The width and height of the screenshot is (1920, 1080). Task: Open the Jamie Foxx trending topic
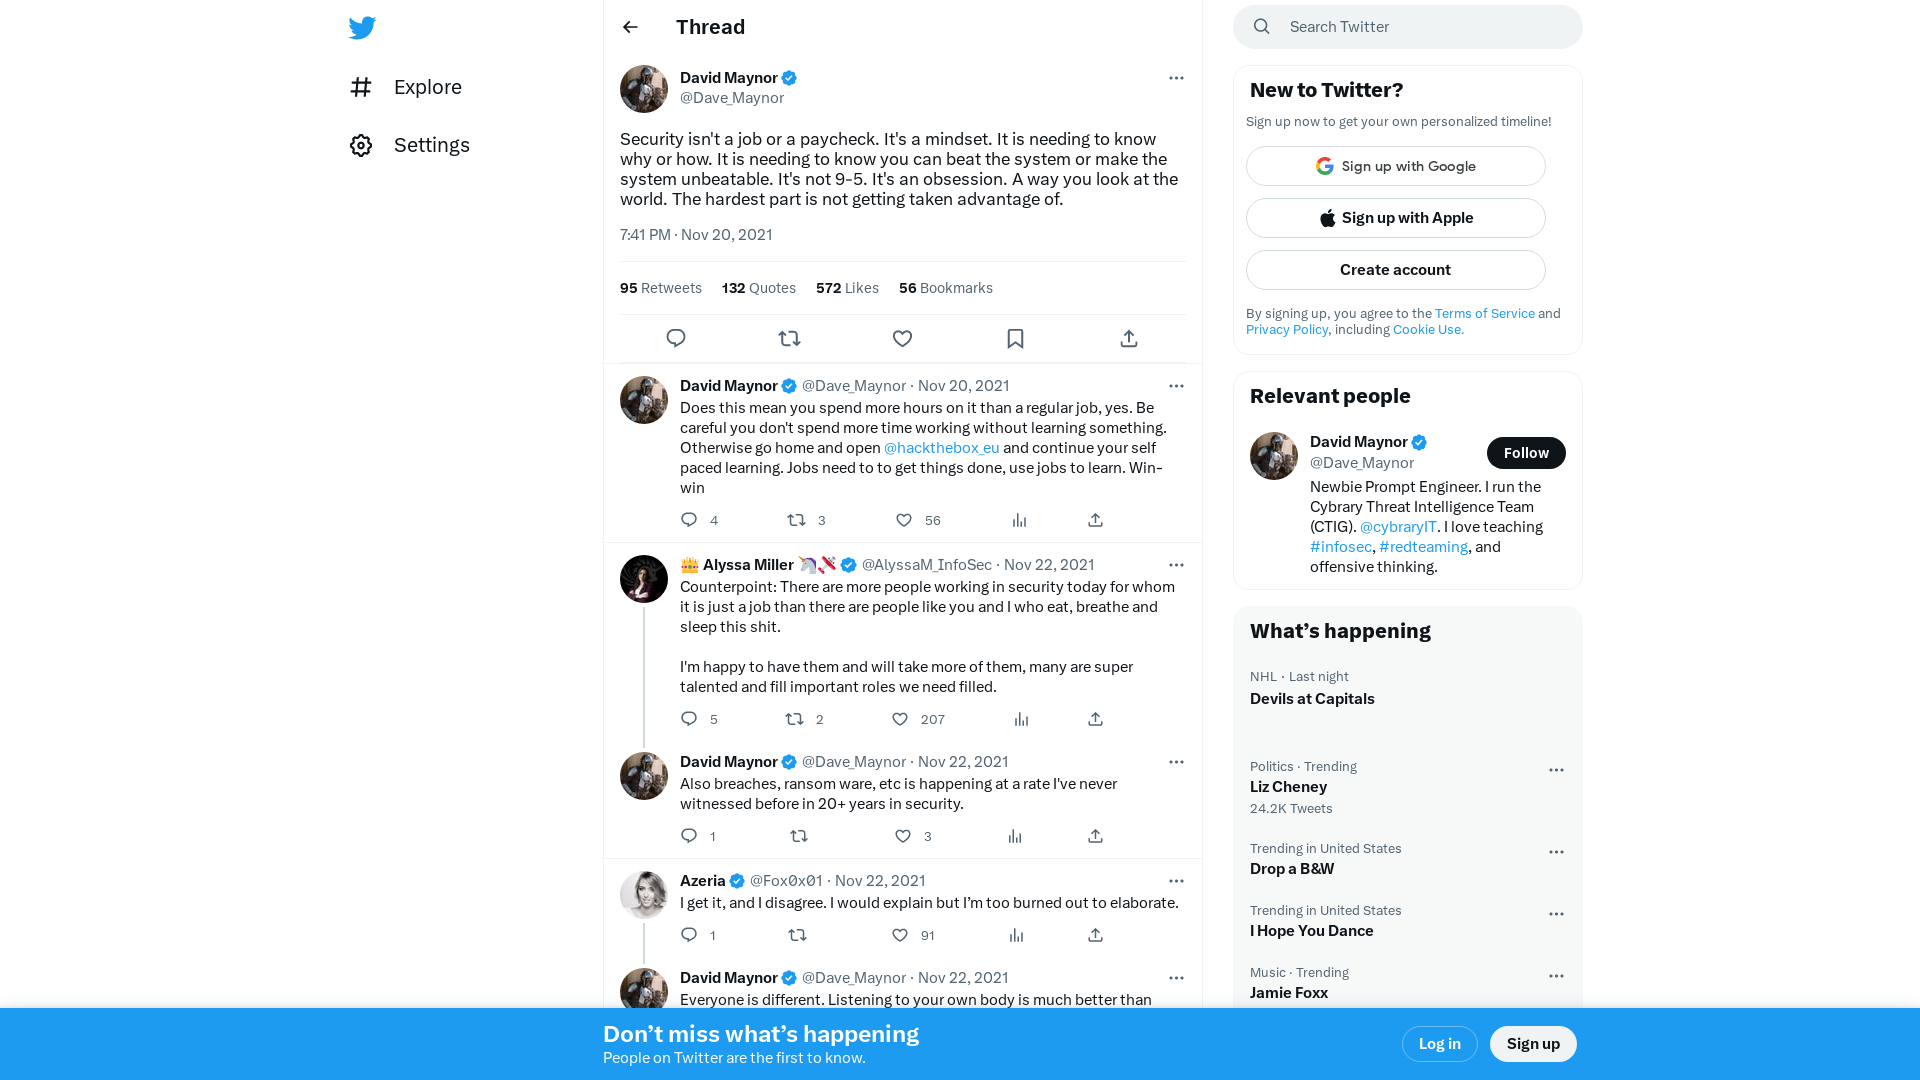coord(1288,993)
